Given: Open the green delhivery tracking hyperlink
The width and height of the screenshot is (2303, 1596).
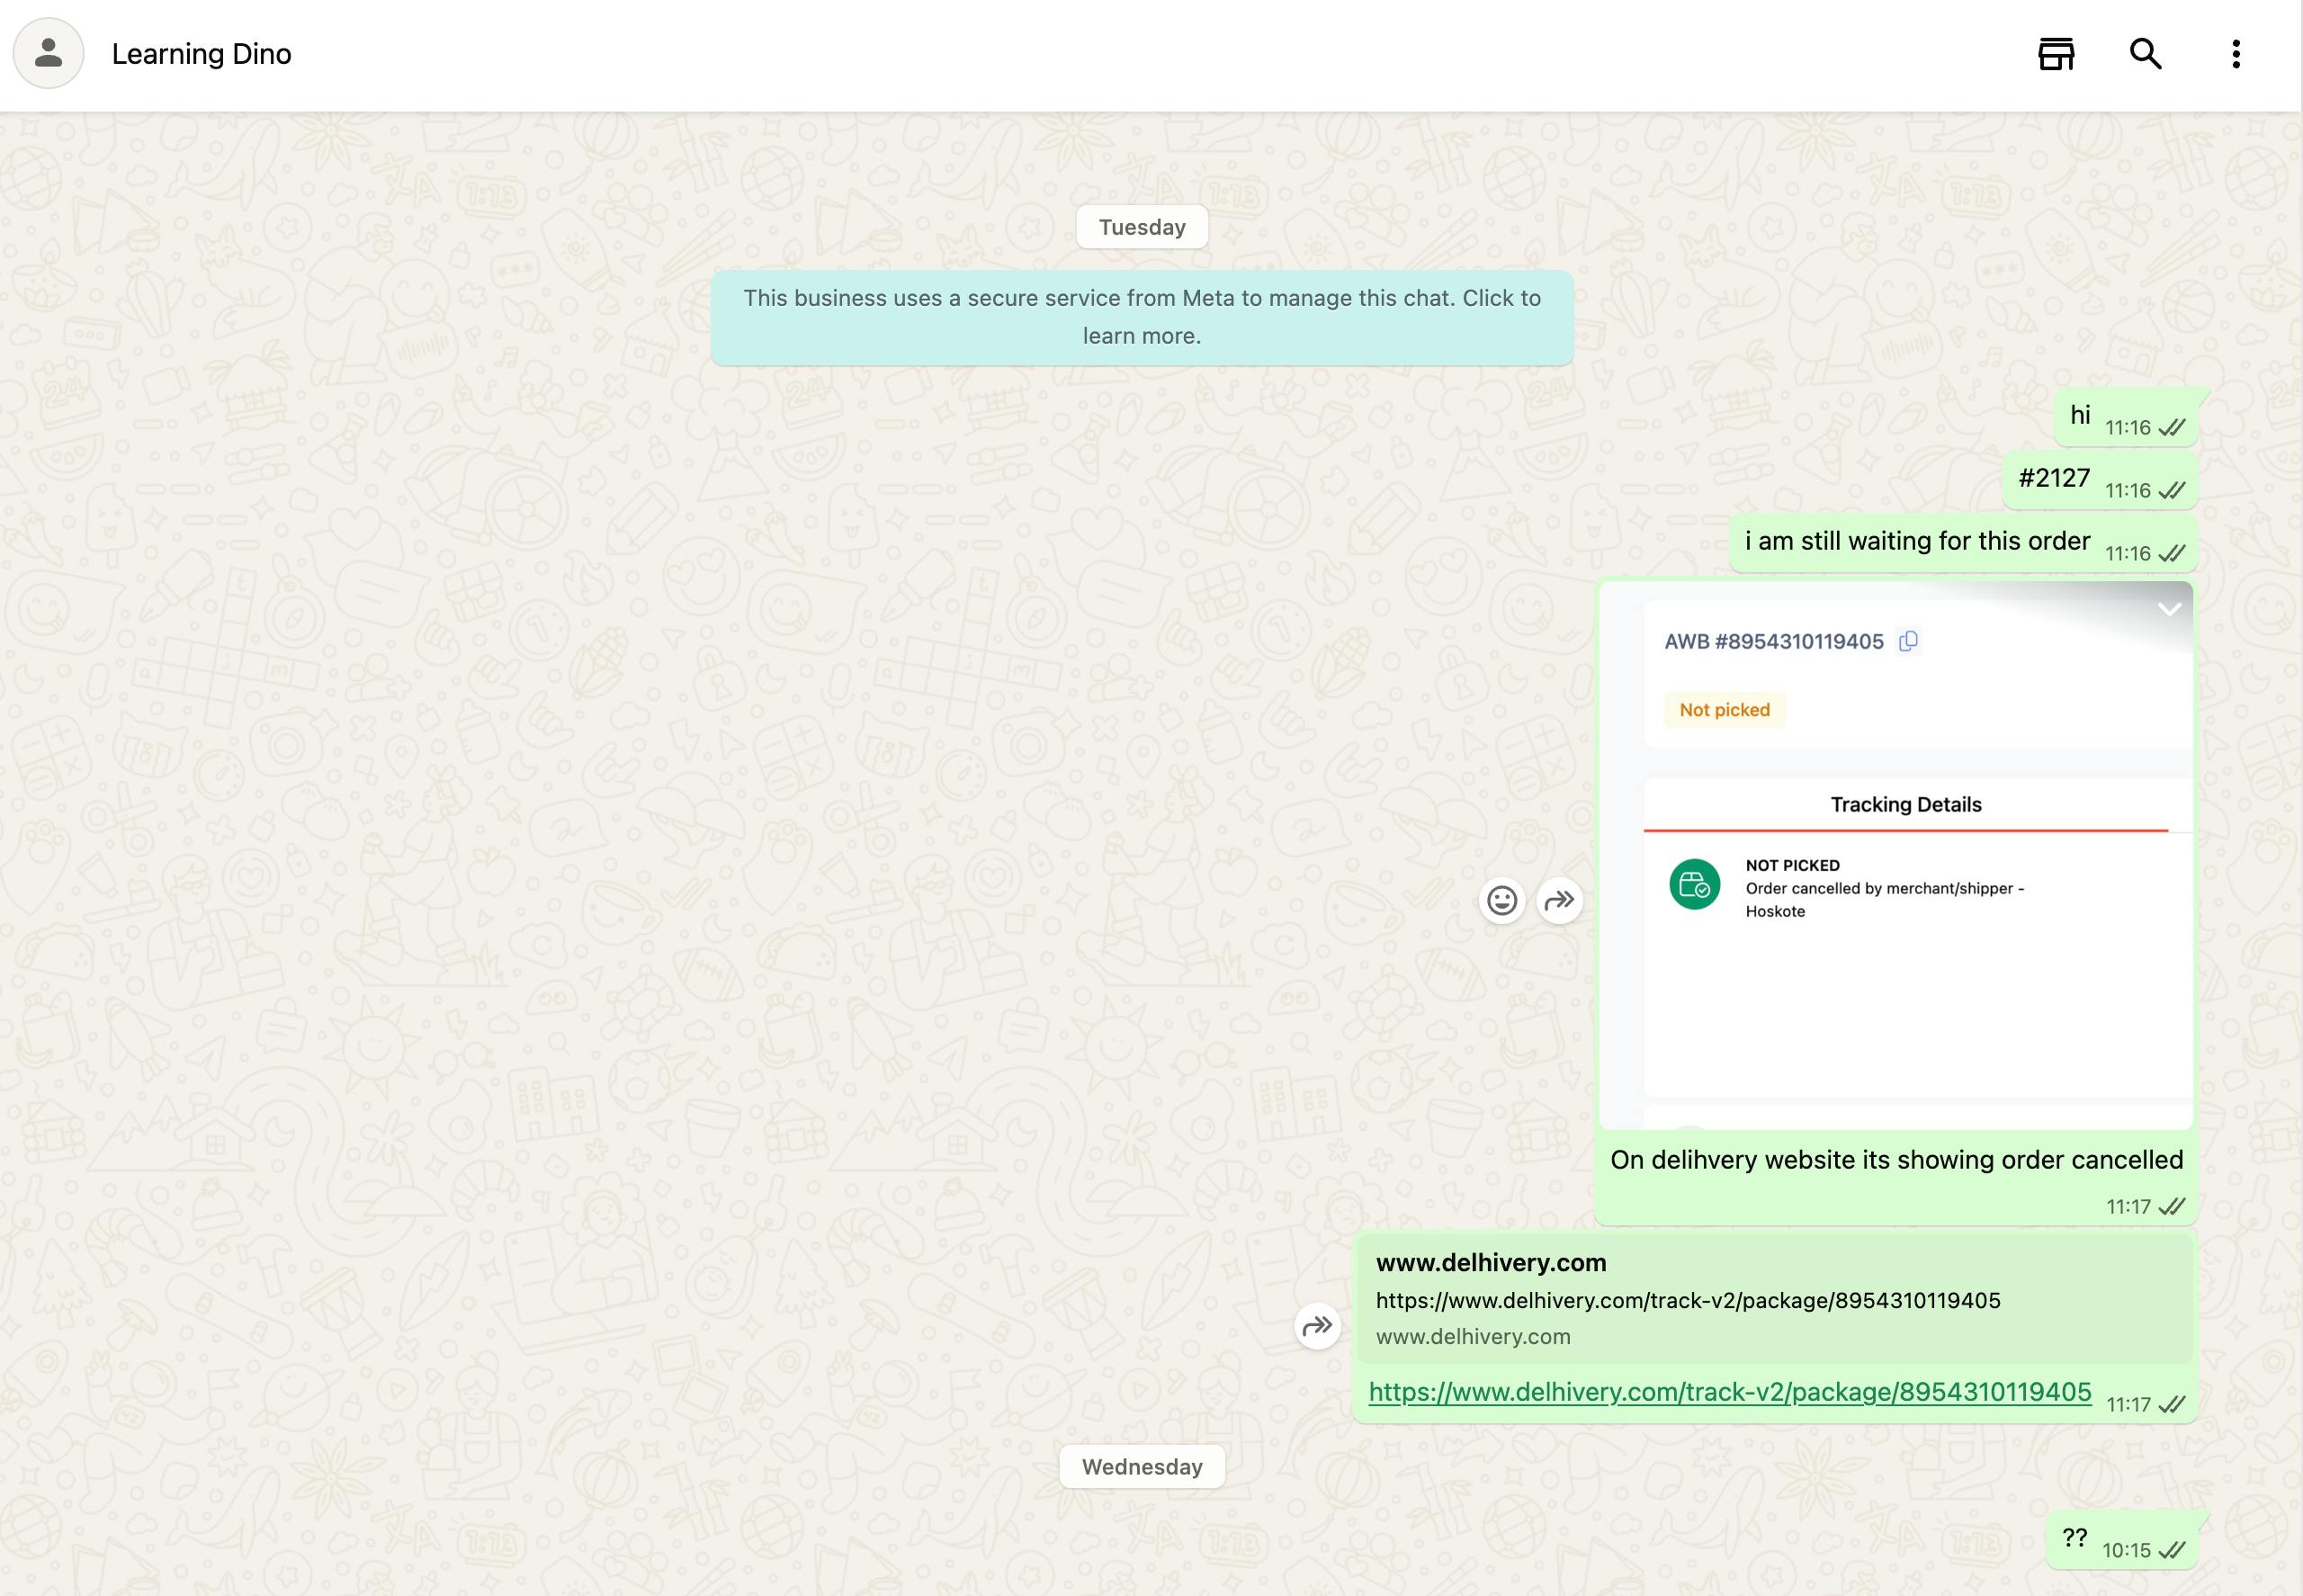Looking at the screenshot, I should [1730, 1392].
